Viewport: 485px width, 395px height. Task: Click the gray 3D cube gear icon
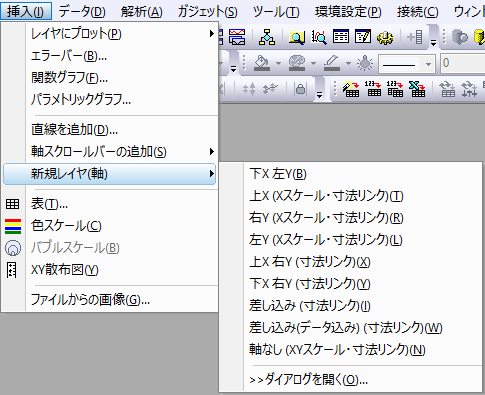point(460,37)
